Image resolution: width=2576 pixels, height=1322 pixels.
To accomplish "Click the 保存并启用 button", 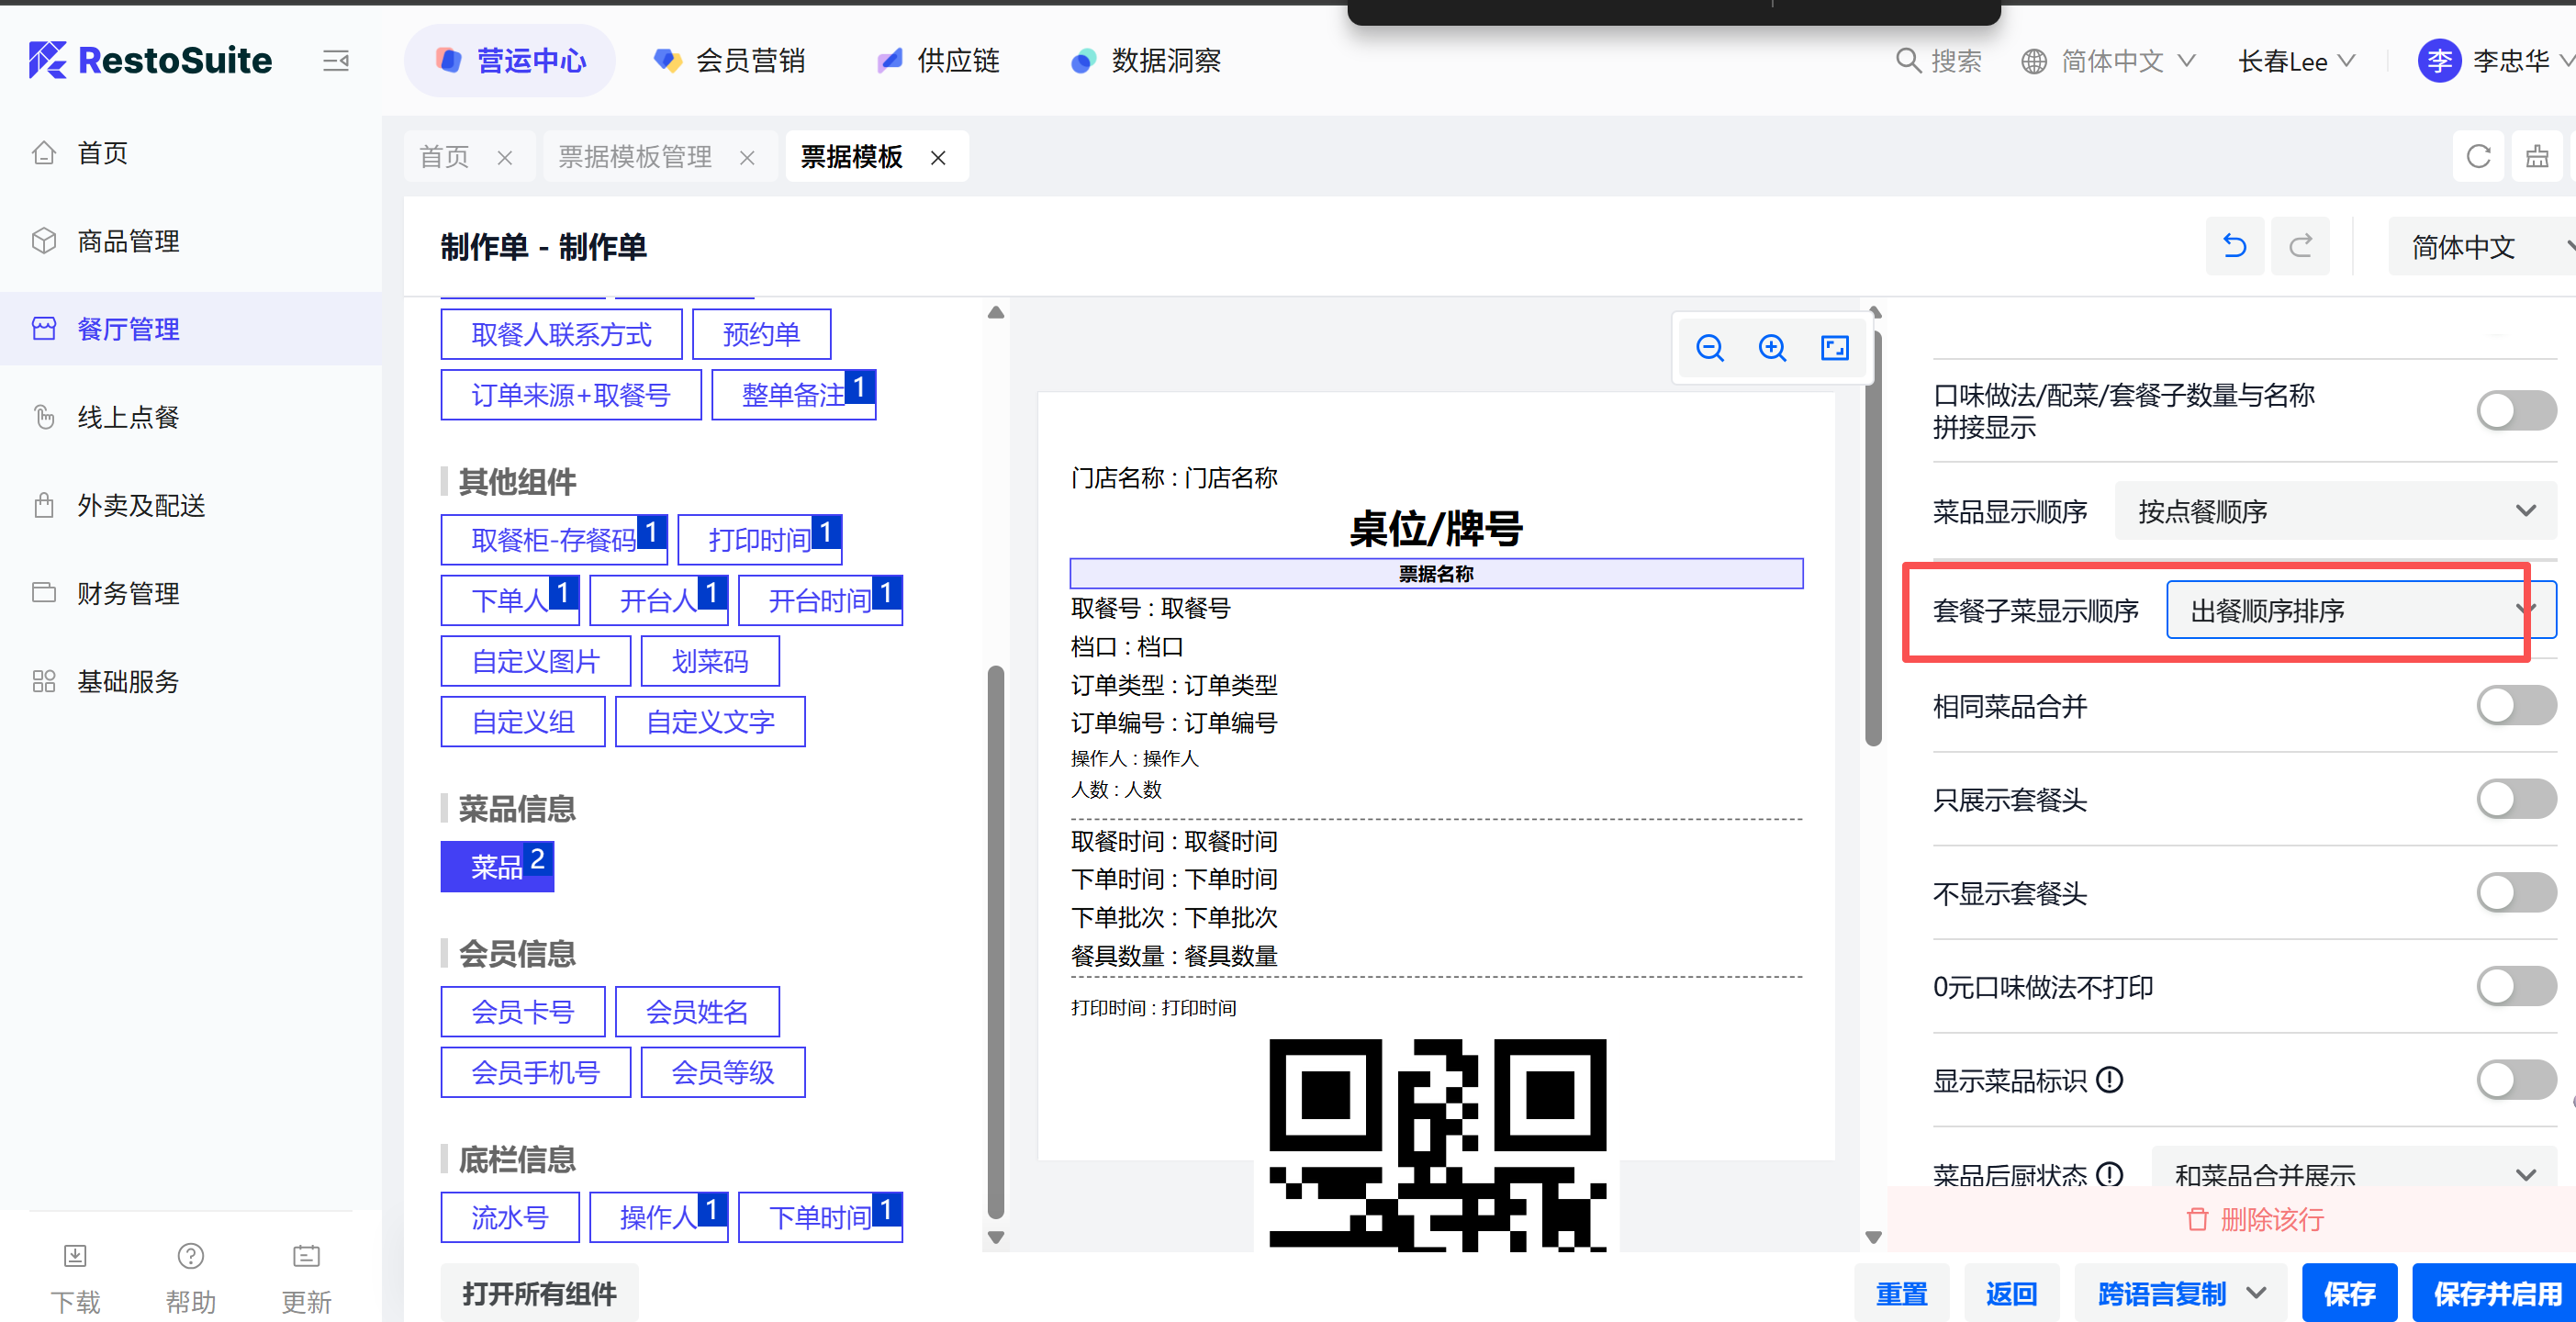I will click(2496, 1293).
